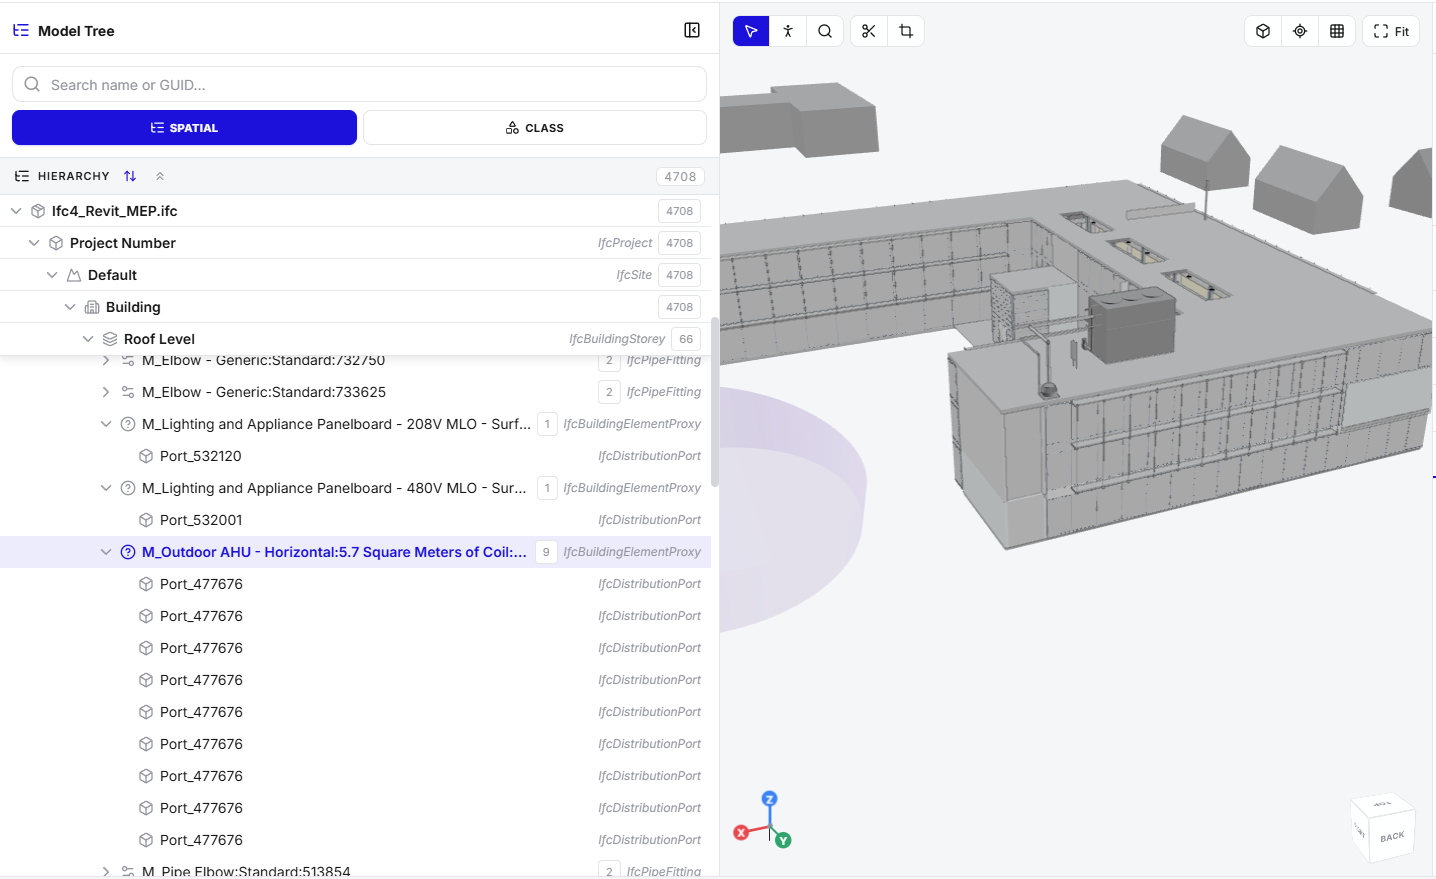Click the IfcProject class label

(x=625, y=243)
